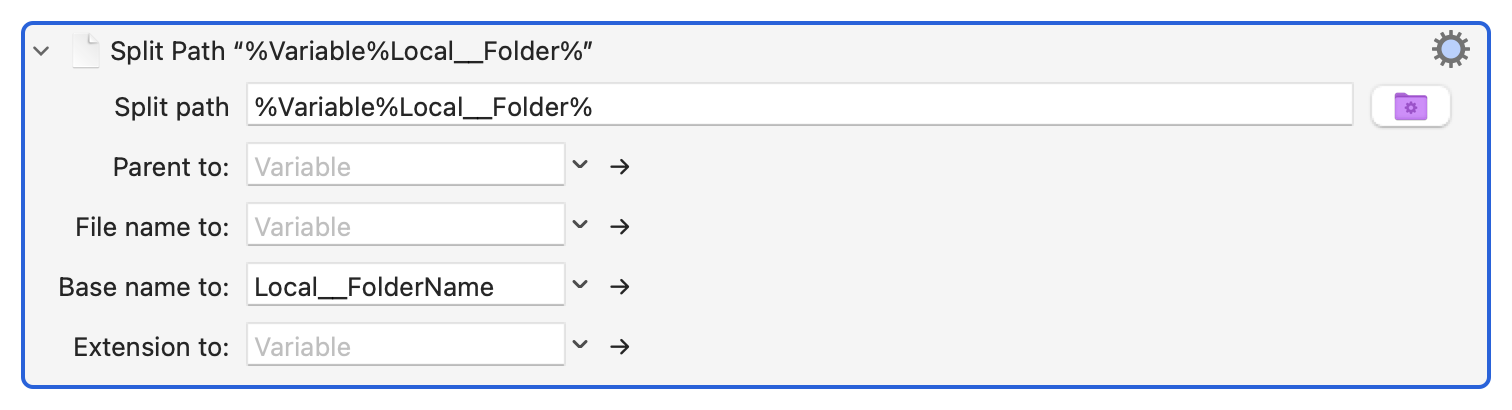
Task: Click the Split path text field
Action: tap(800, 106)
